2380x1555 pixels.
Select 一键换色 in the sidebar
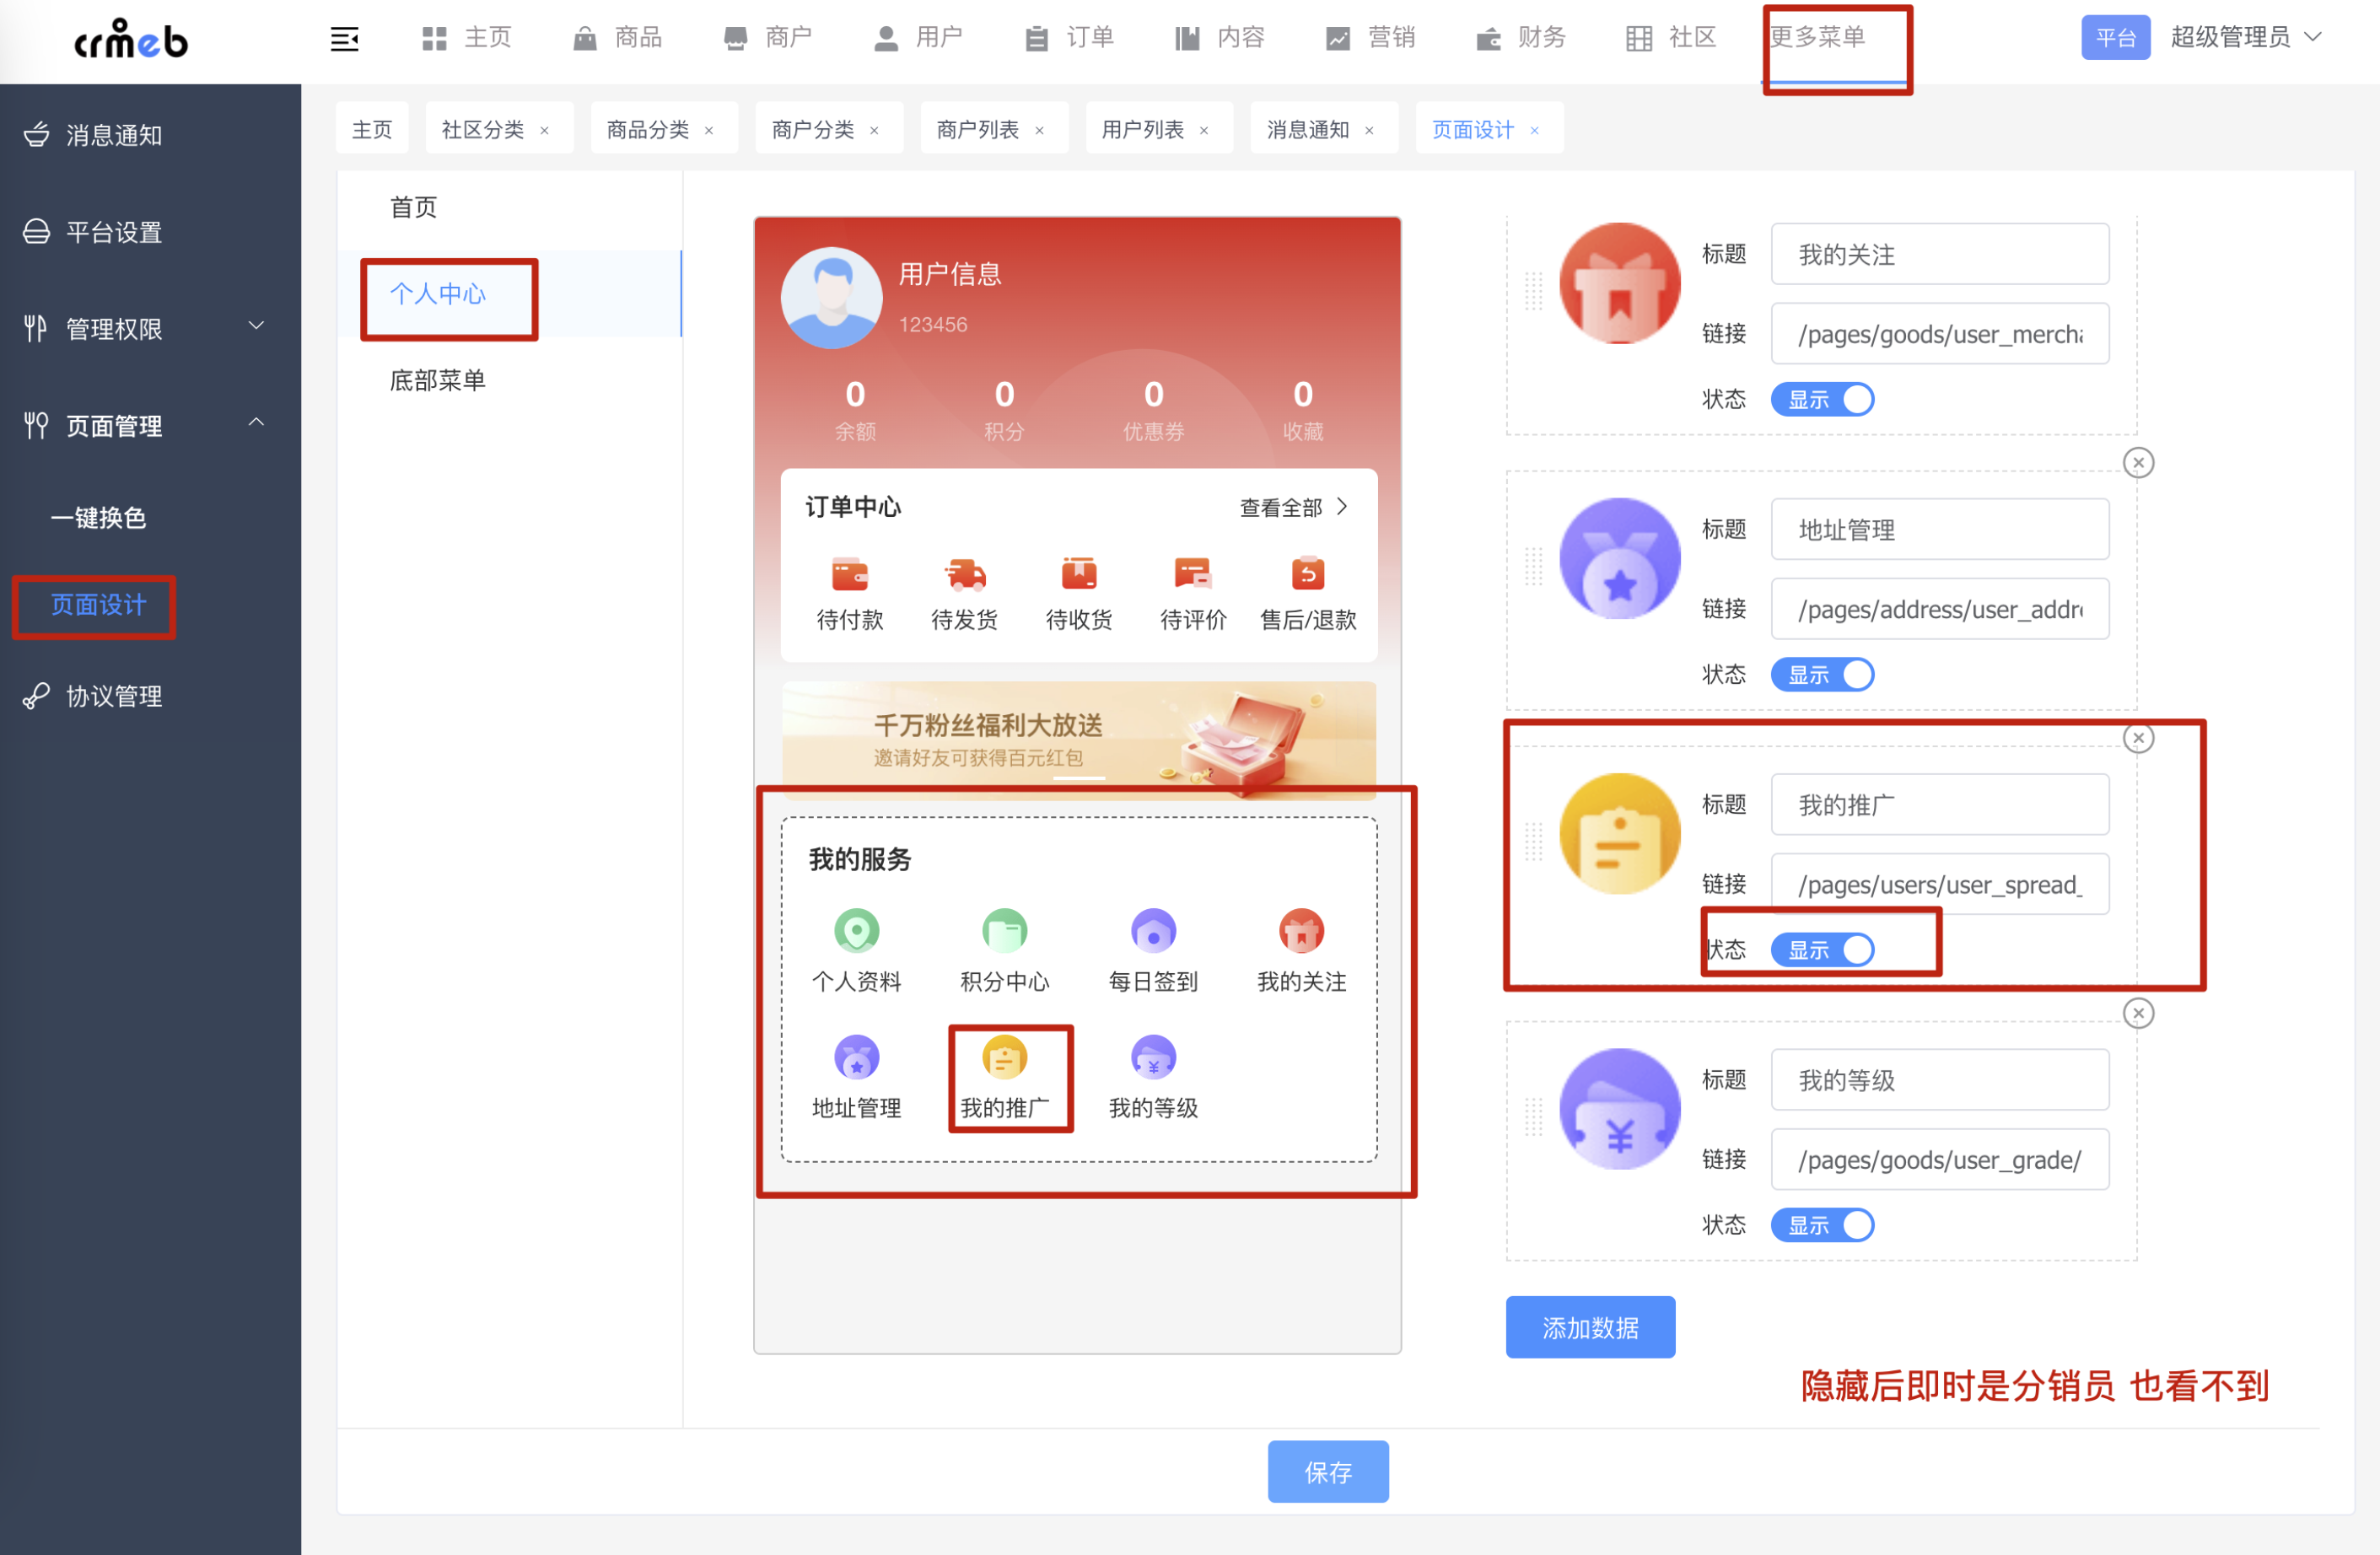pyautogui.click(x=99, y=518)
